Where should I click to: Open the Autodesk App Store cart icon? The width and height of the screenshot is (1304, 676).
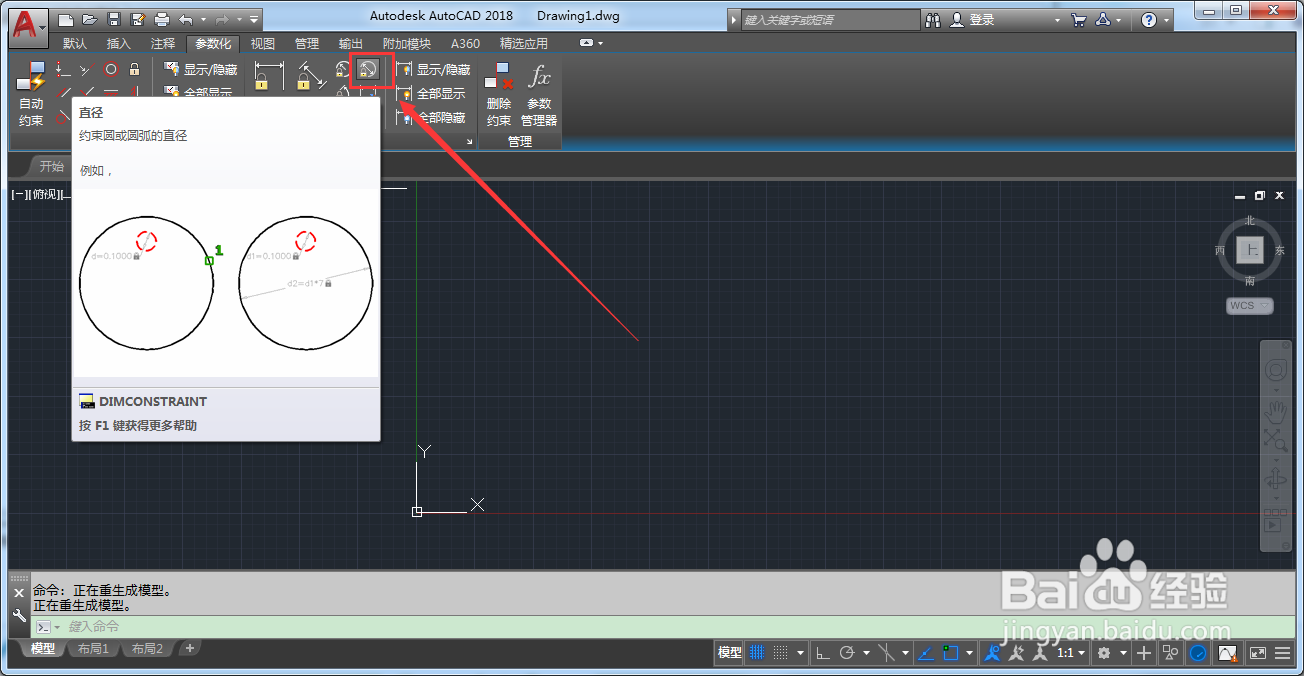[x=1078, y=19]
